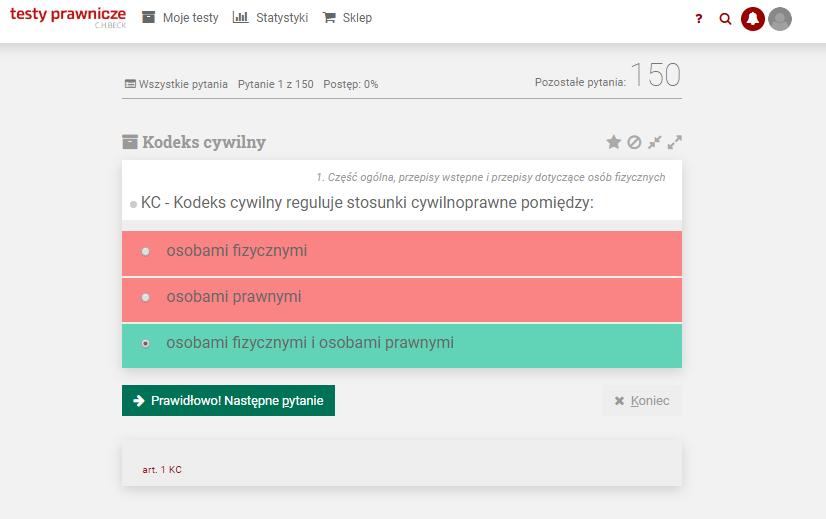Open notifications via the bell icon
Screen dimensions: 826x519
753,19
